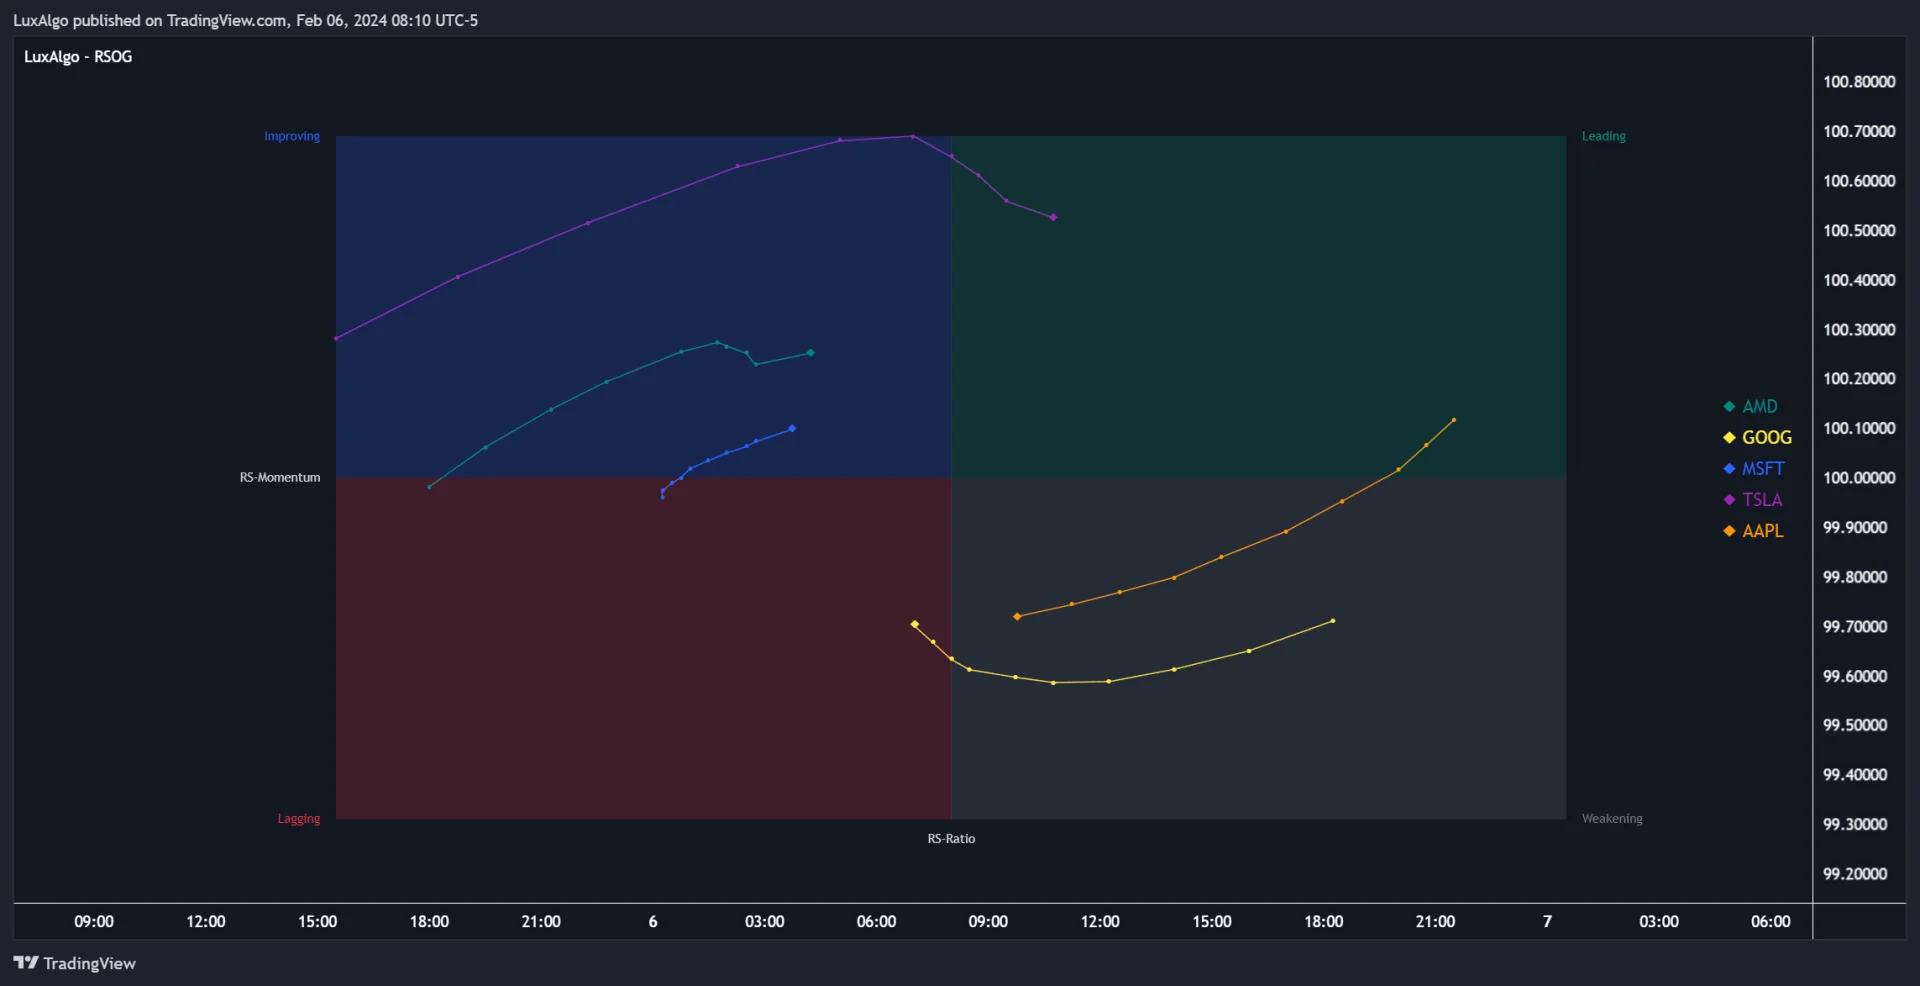Screen dimensions: 1920x986
Task: Click the TSLA trail head diamond
Action: coord(1053,217)
